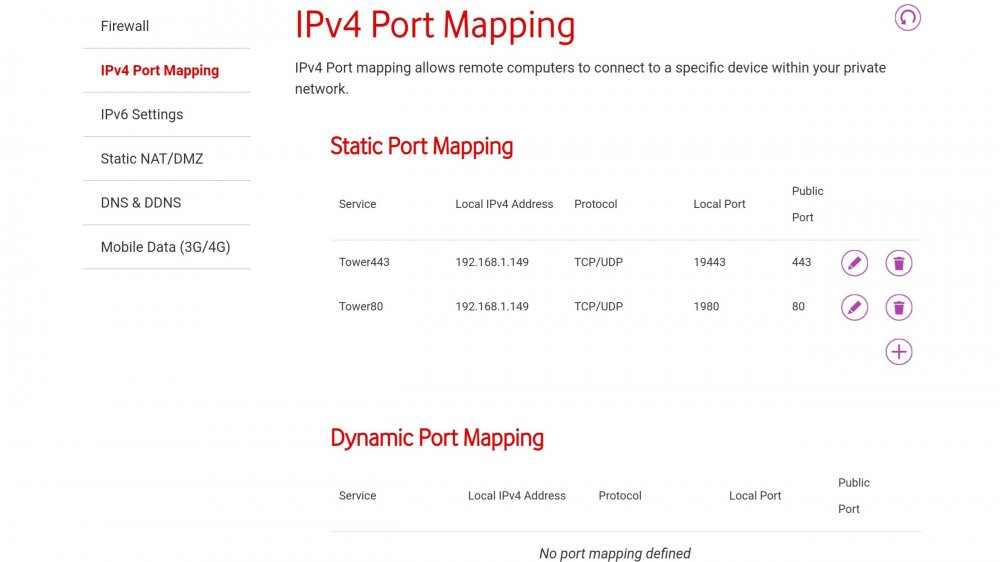Click Local Port header in dynamic table
1000x562 pixels.
coord(754,496)
